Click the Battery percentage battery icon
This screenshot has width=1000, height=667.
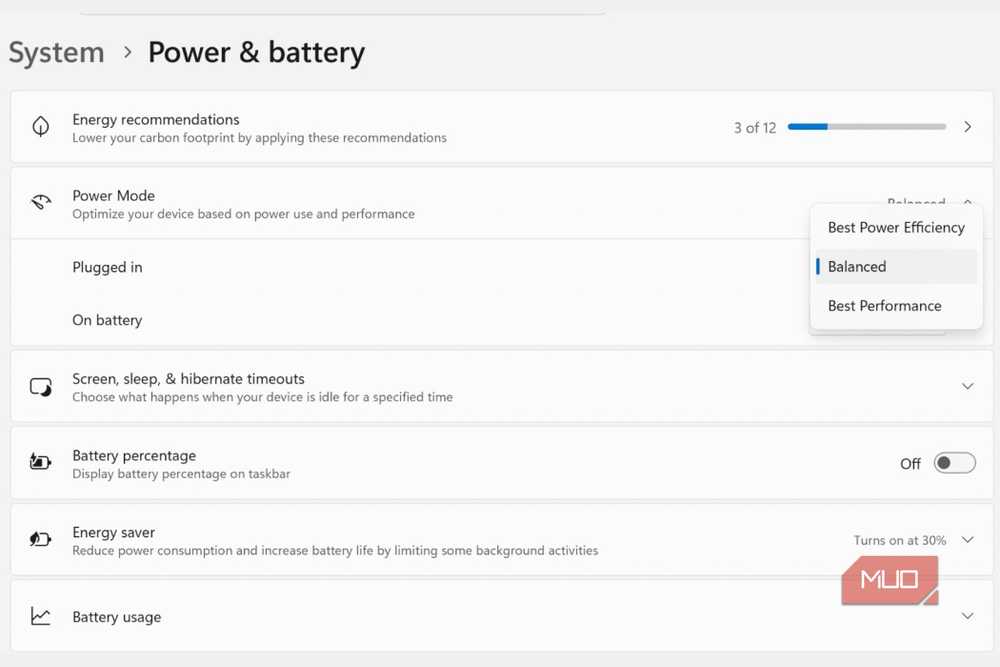point(41,461)
